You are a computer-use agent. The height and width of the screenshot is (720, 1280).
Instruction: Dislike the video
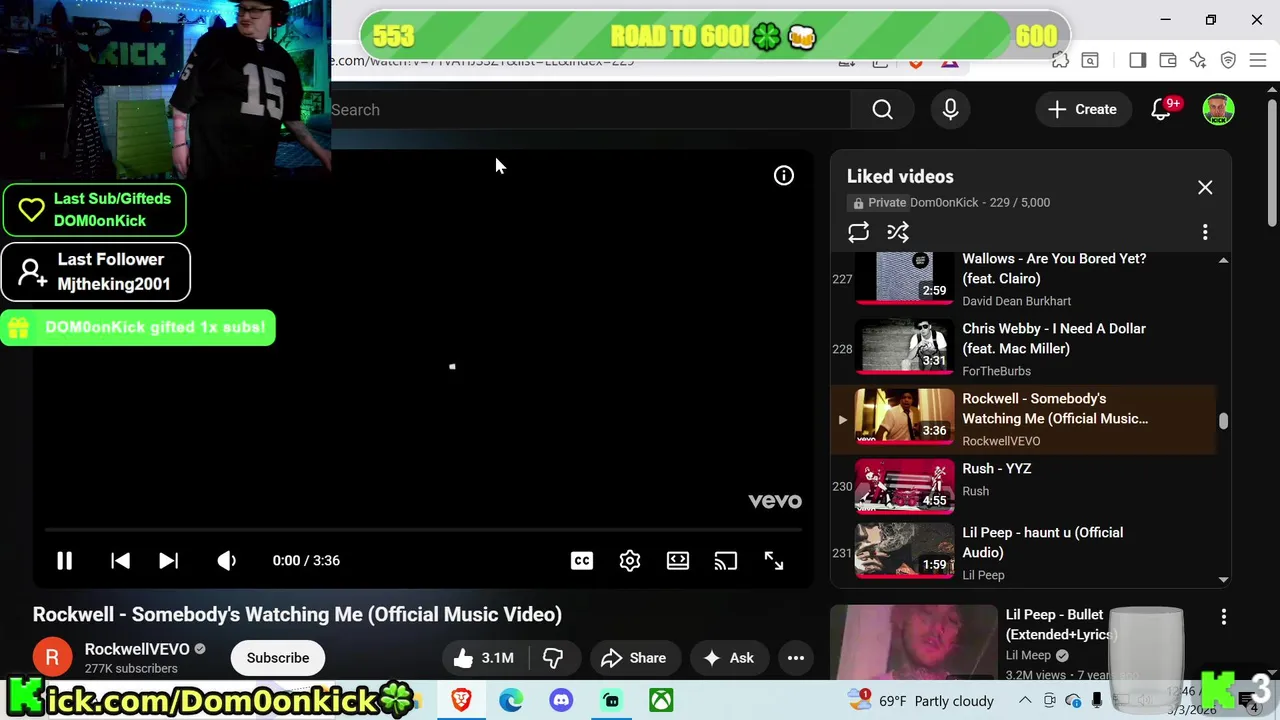553,658
